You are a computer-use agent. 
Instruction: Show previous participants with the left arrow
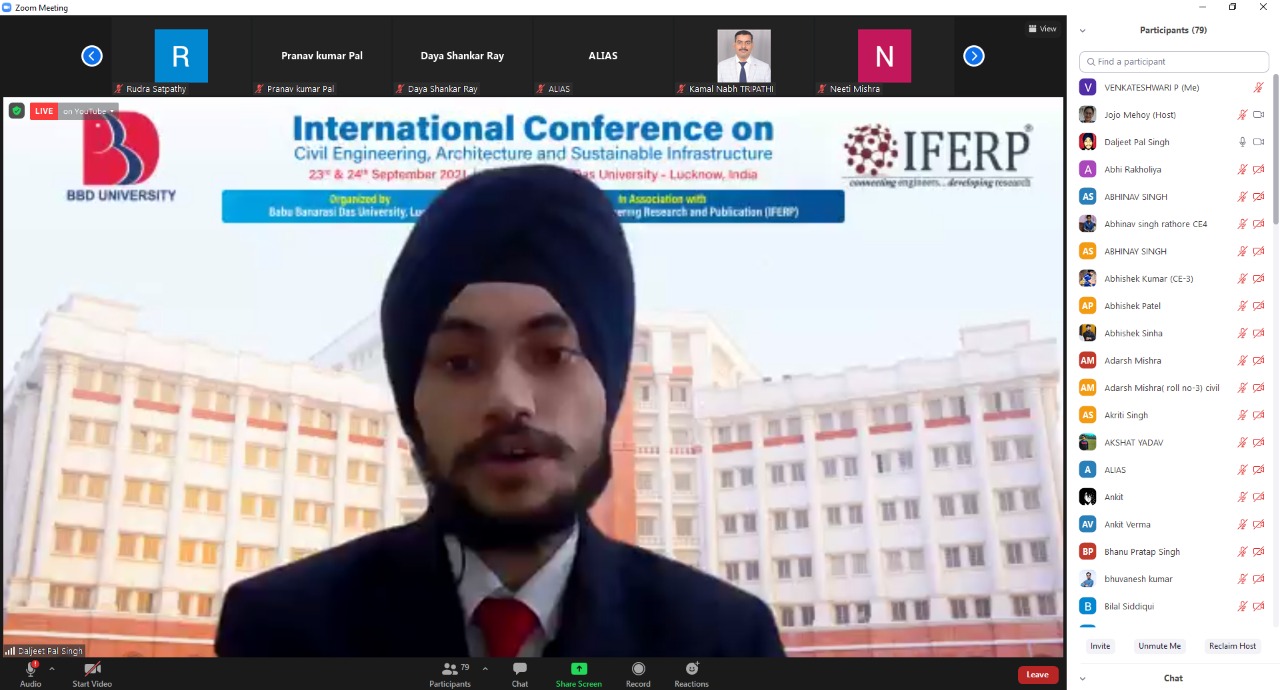[x=92, y=56]
